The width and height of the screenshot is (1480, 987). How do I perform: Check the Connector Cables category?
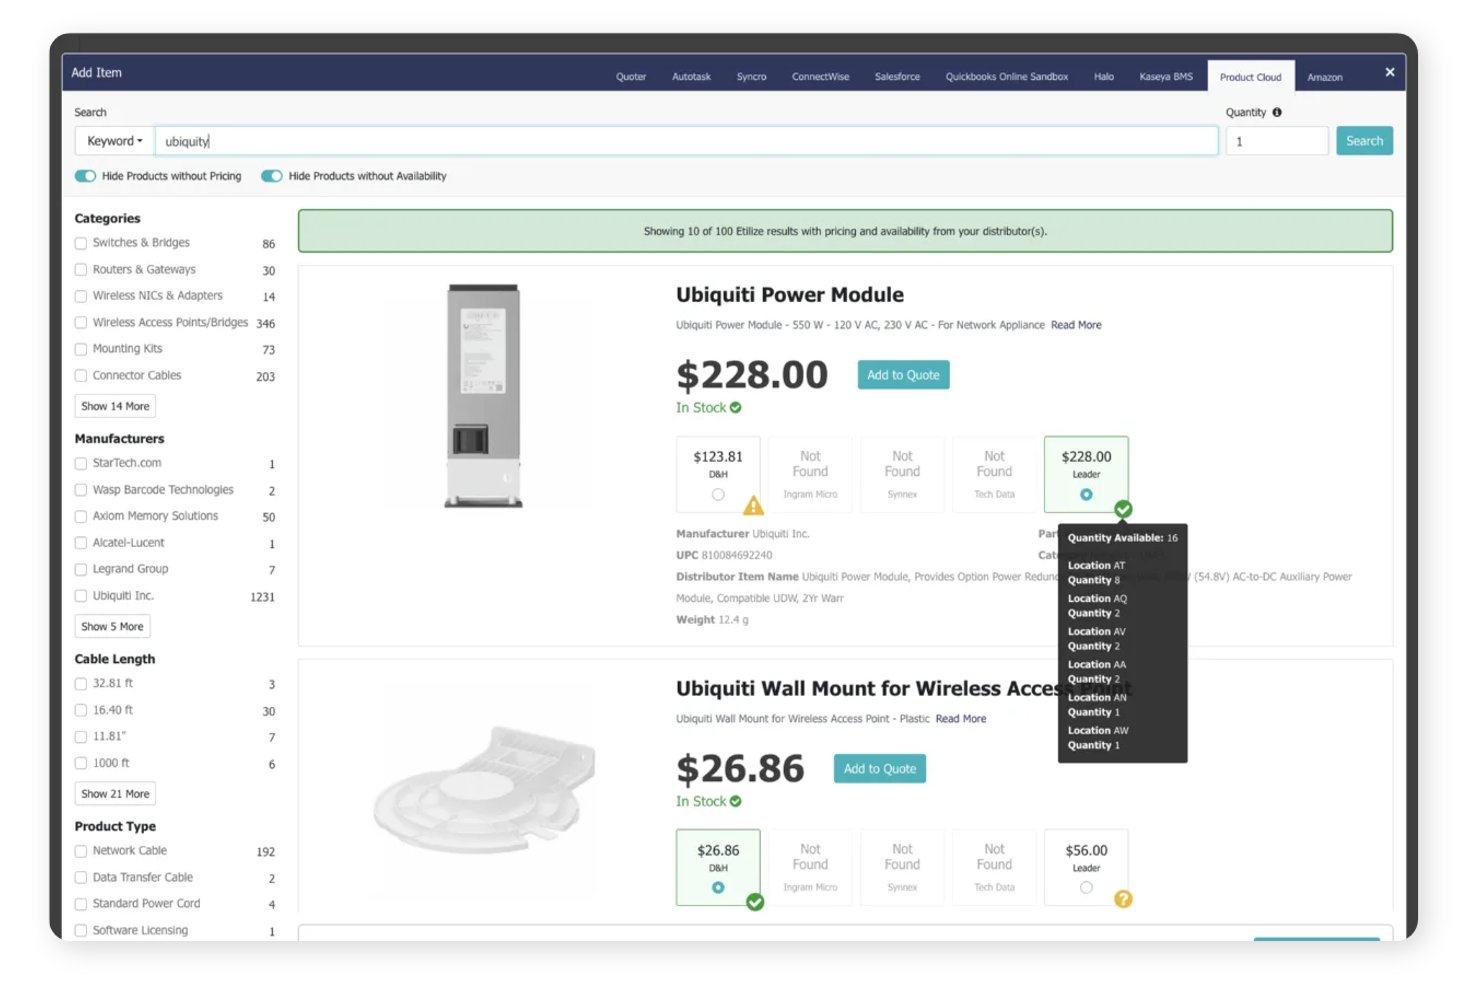81,376
